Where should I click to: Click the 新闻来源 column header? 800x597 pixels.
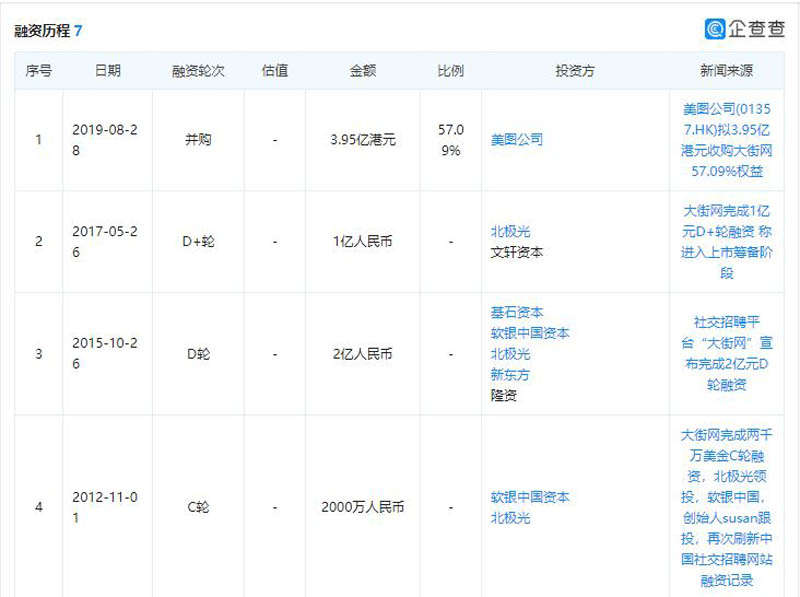click(x=727, y=71)
